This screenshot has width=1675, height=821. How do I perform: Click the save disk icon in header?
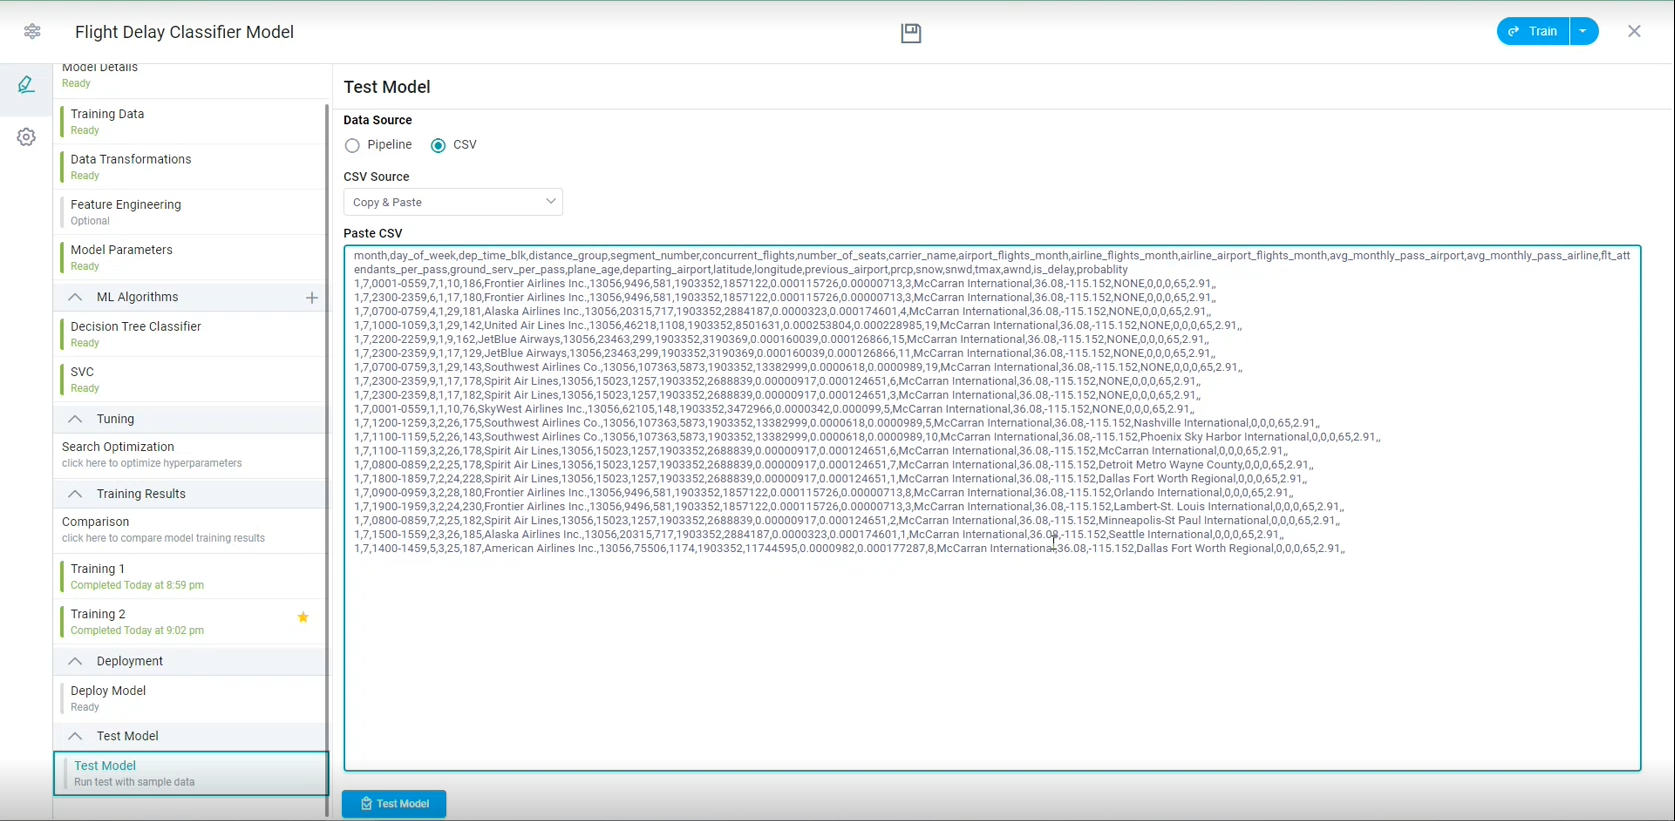tap(910, 33)
